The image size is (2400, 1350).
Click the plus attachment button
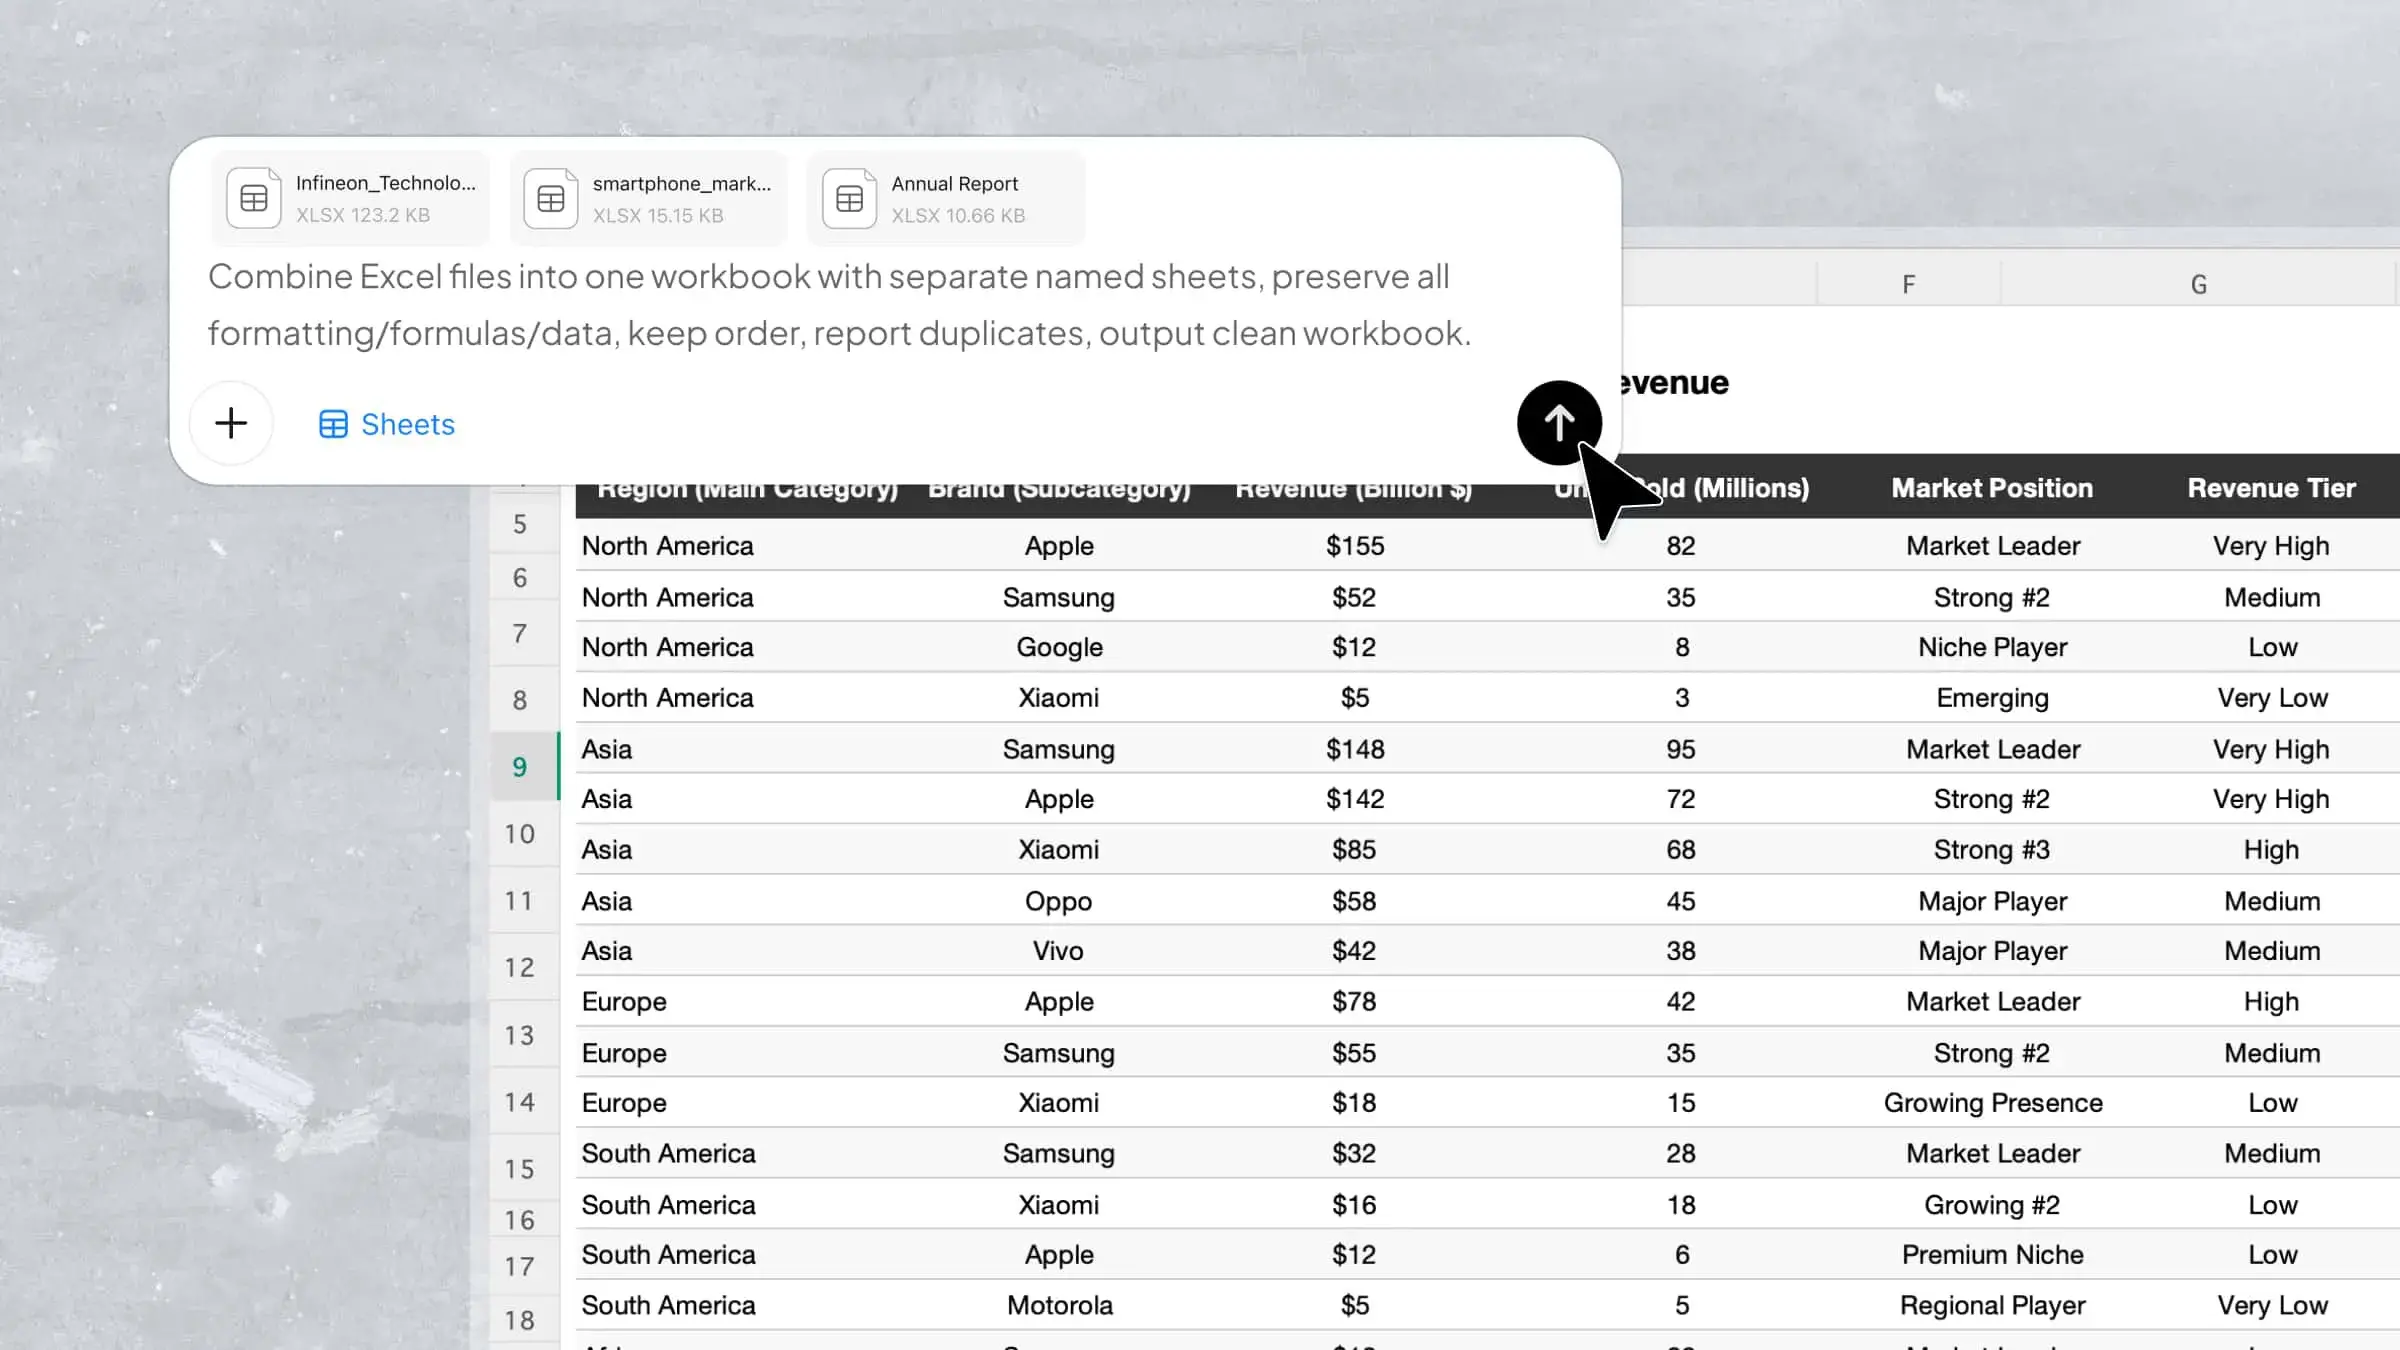231,423
